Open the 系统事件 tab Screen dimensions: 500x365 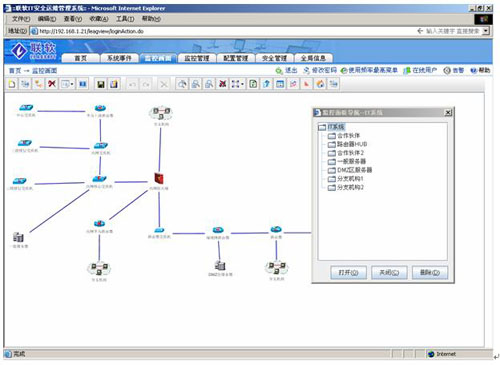coord(119,58)
